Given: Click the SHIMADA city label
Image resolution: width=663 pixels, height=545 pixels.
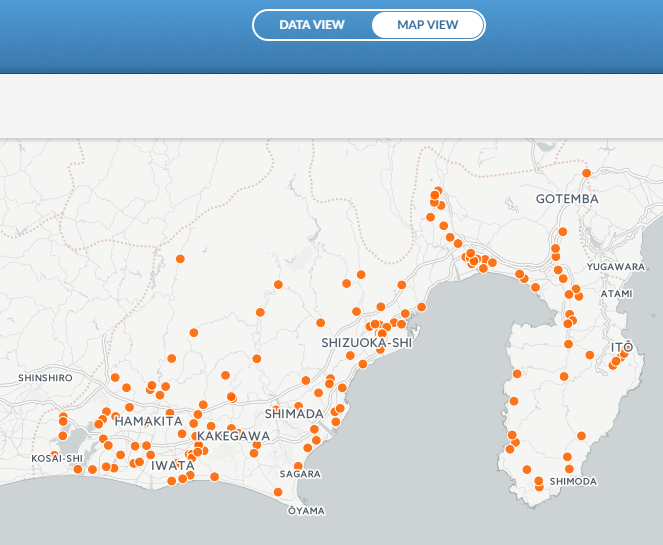Looking at the screenshot, I should 294,414.
